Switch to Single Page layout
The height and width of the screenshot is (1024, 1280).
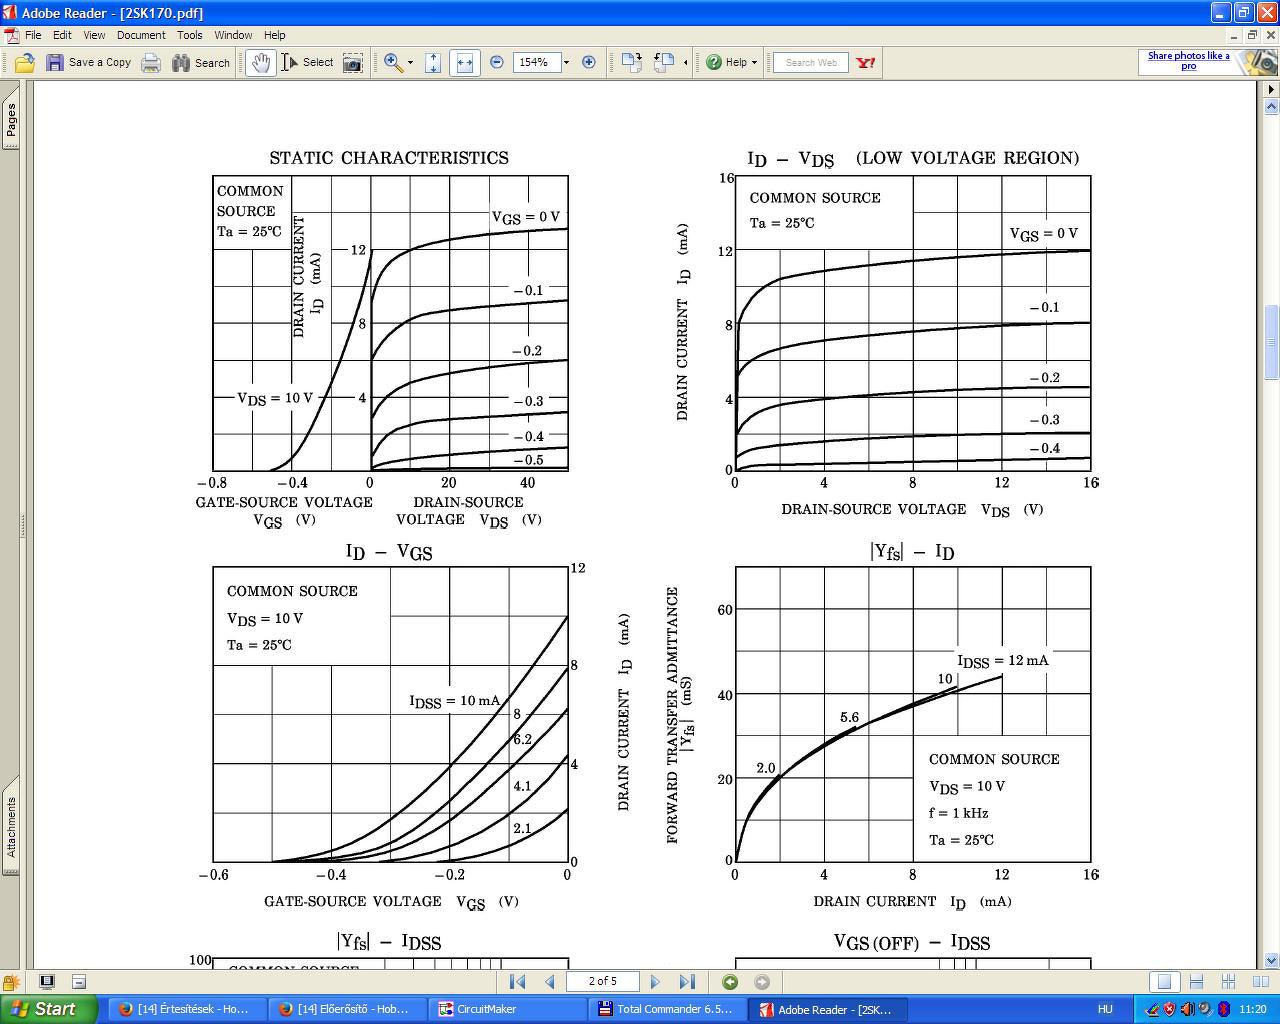coord(1163,982)
